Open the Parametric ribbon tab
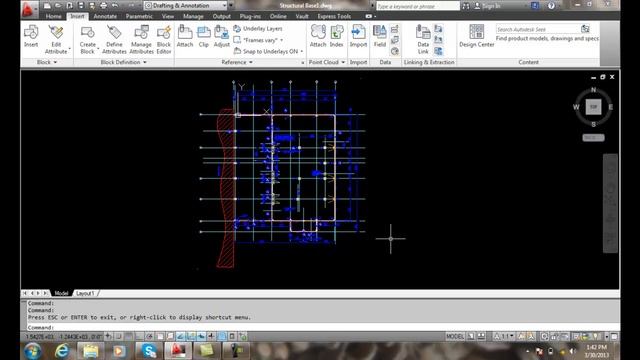Viewport: 640px width, 360px height. pyautogui.click(x=139, y=16)
